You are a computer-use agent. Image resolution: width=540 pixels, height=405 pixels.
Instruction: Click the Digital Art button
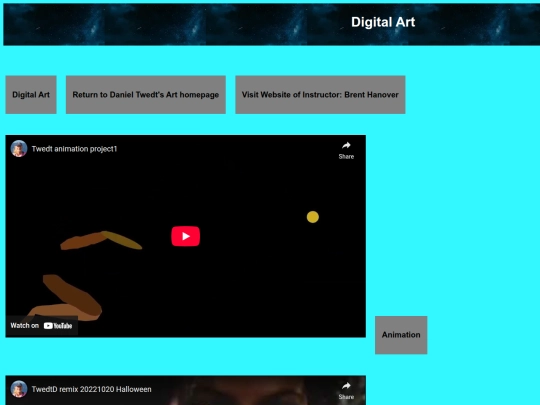(31, 95)
